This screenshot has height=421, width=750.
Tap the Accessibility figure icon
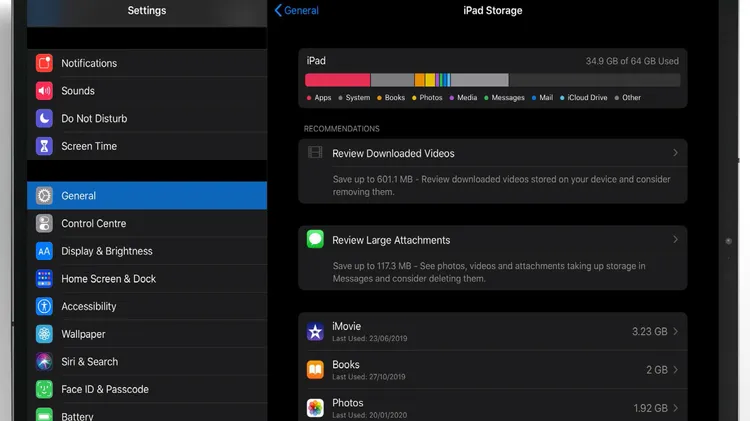[44, 306]
